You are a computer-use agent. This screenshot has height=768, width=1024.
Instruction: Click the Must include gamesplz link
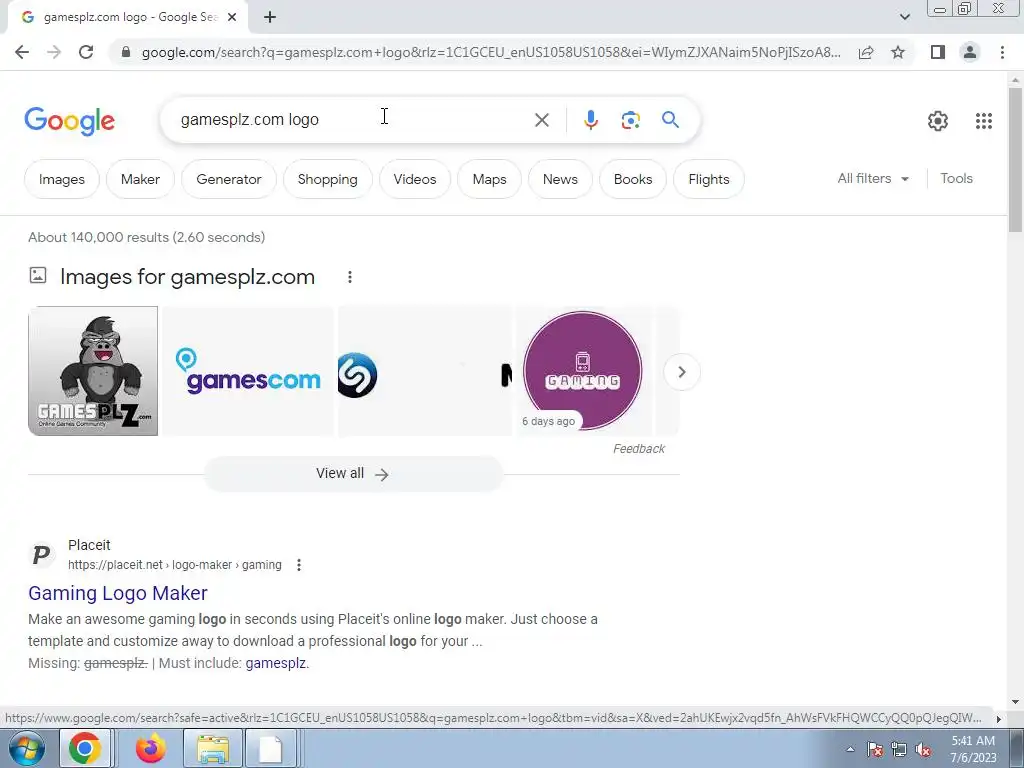(276, 663)
